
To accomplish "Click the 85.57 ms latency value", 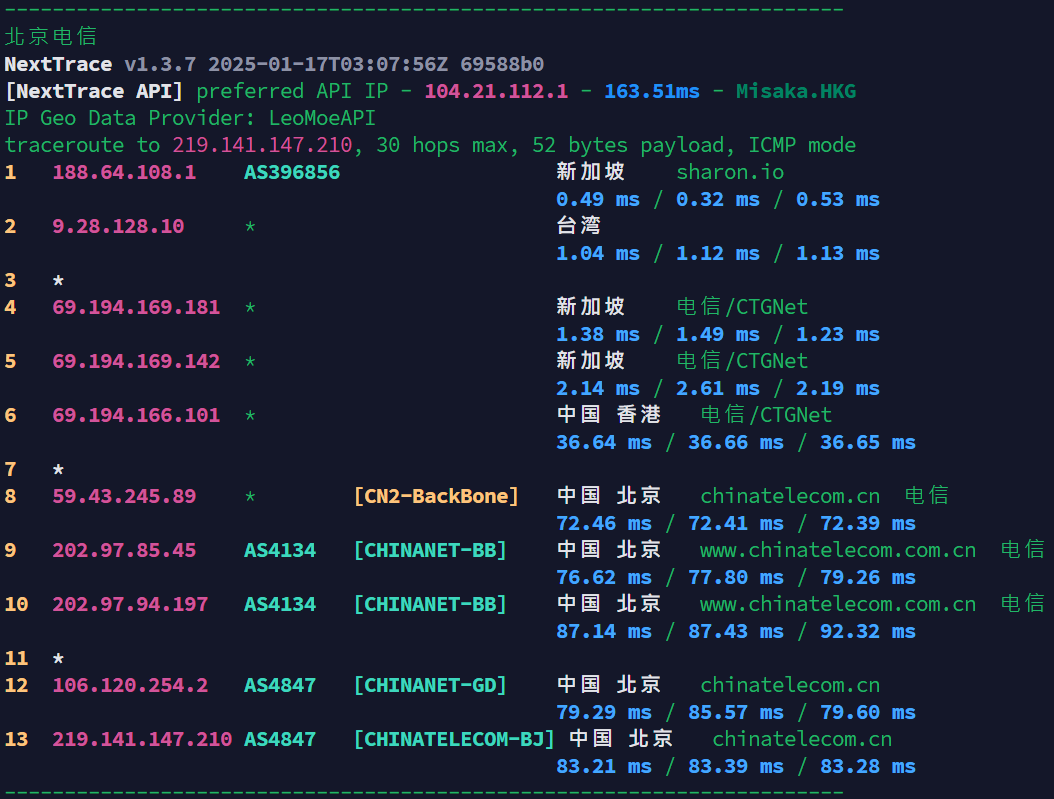I will [736, 712].
